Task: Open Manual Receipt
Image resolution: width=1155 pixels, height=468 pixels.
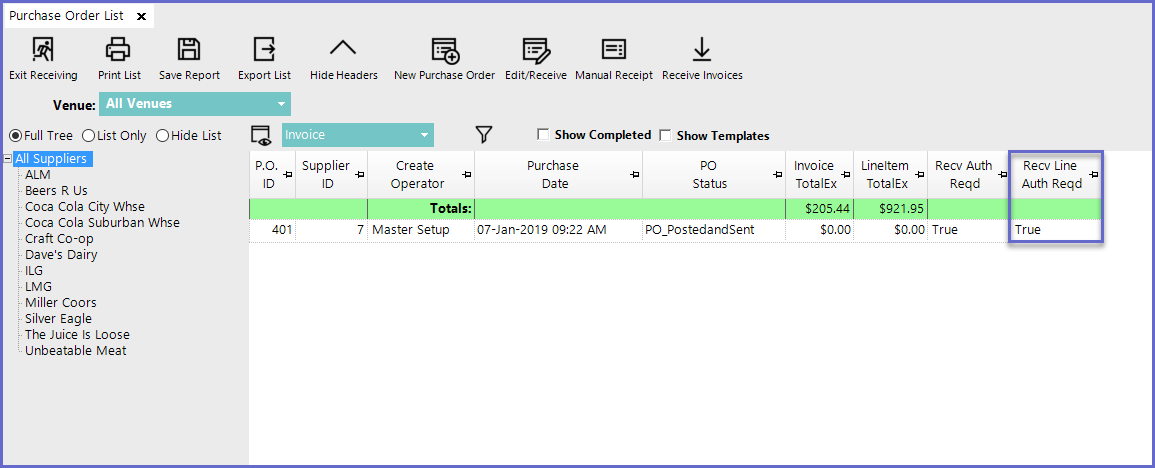Action: [x=614, y=50]
